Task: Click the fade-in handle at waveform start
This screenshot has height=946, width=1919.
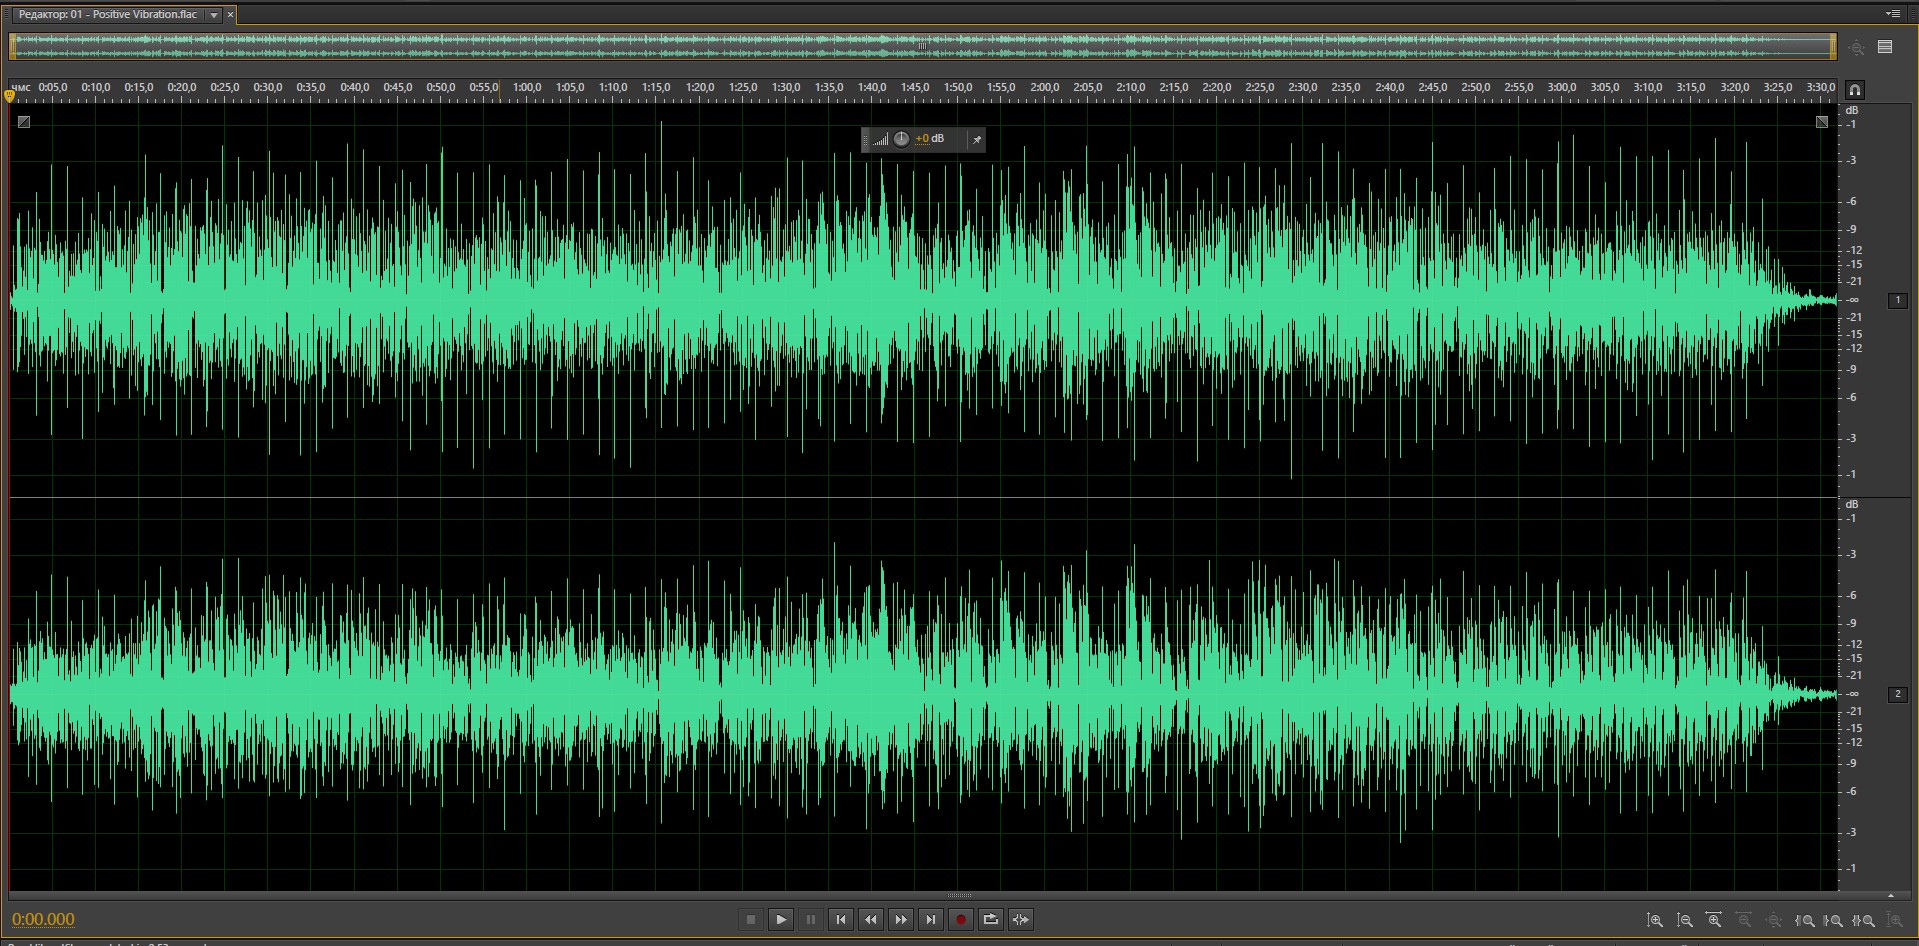Action: tap(24, 122)
